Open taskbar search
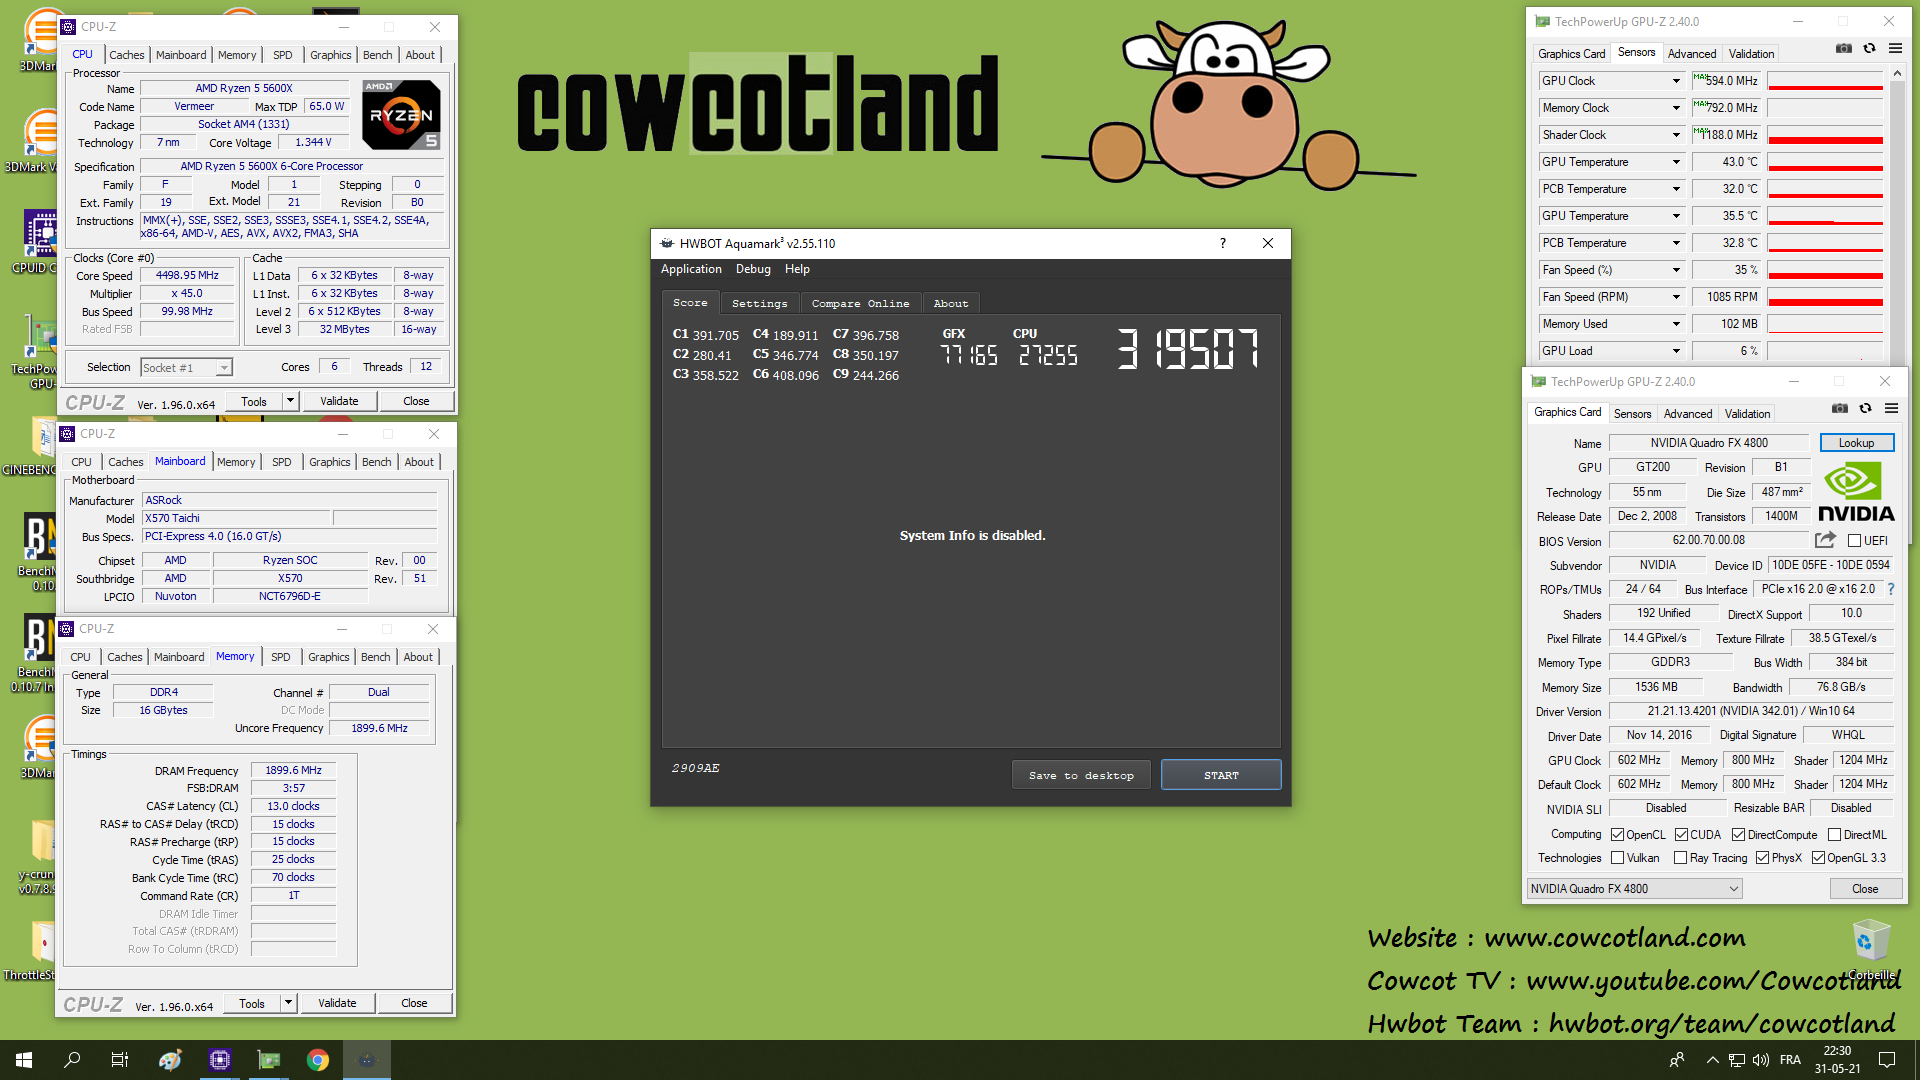Viewport: 1920px width, 1080px height. point(72,1060)
